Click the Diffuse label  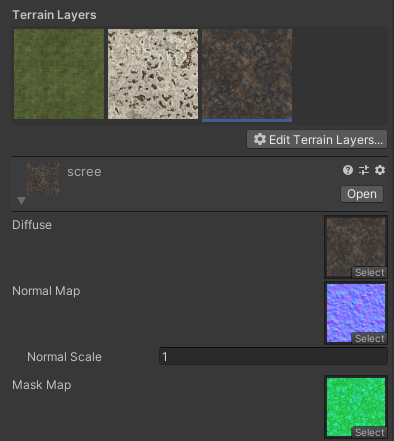click(x=32, y=225)
